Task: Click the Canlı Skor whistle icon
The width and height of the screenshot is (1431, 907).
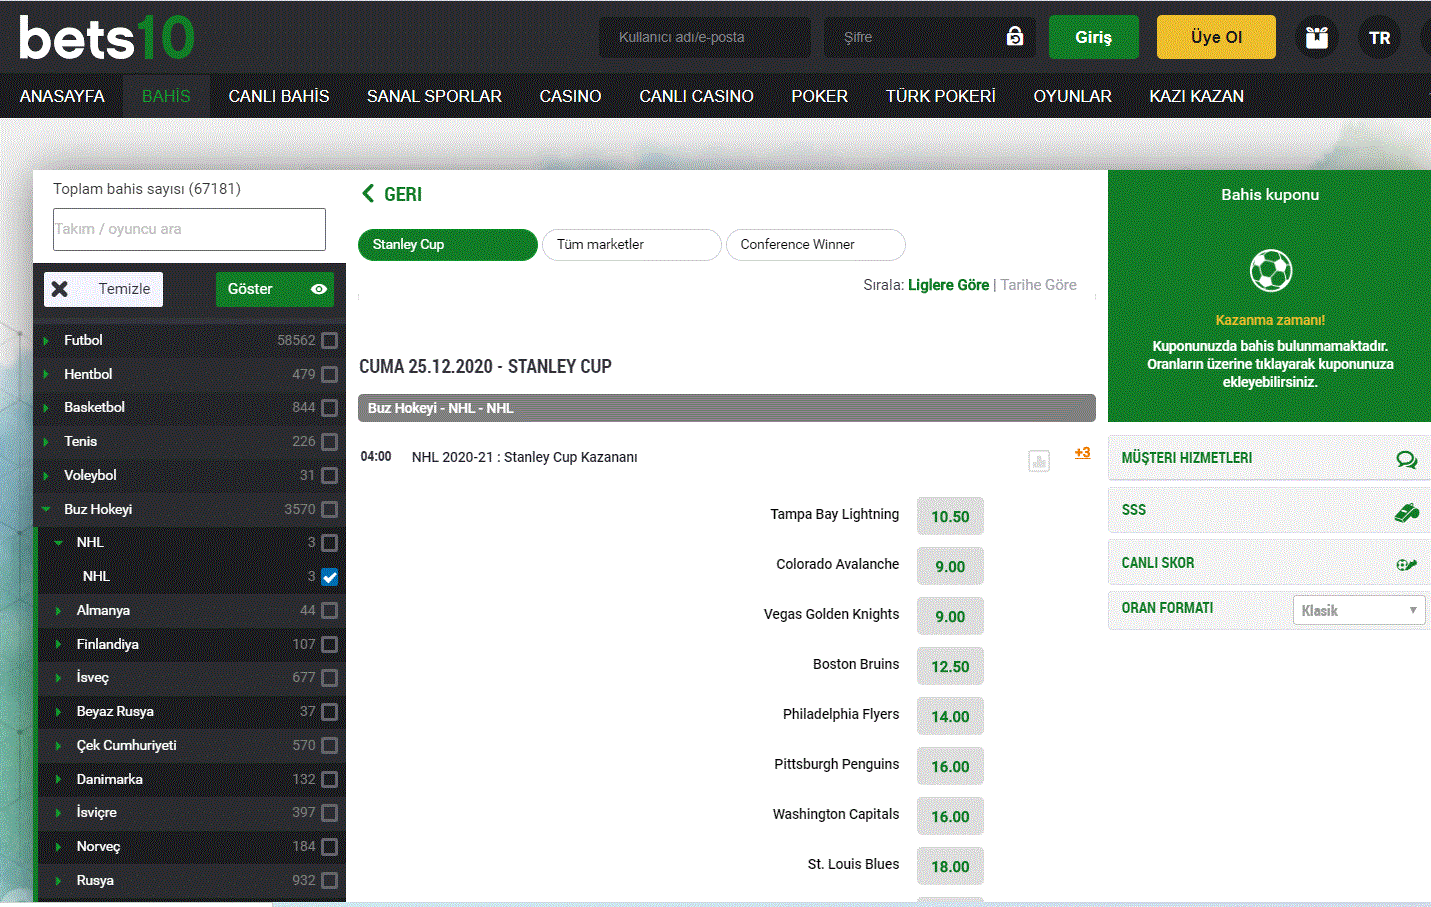Action: click(x=1406, y=564)
